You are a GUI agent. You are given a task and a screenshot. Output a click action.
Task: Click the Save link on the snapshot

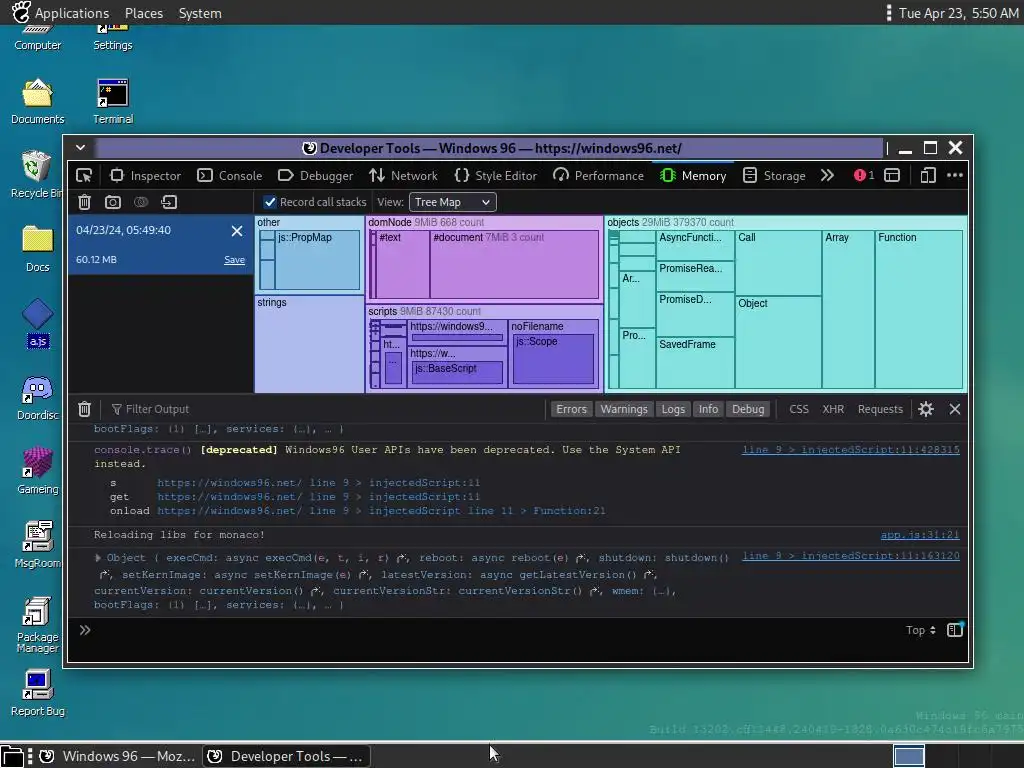click(234, 260)
